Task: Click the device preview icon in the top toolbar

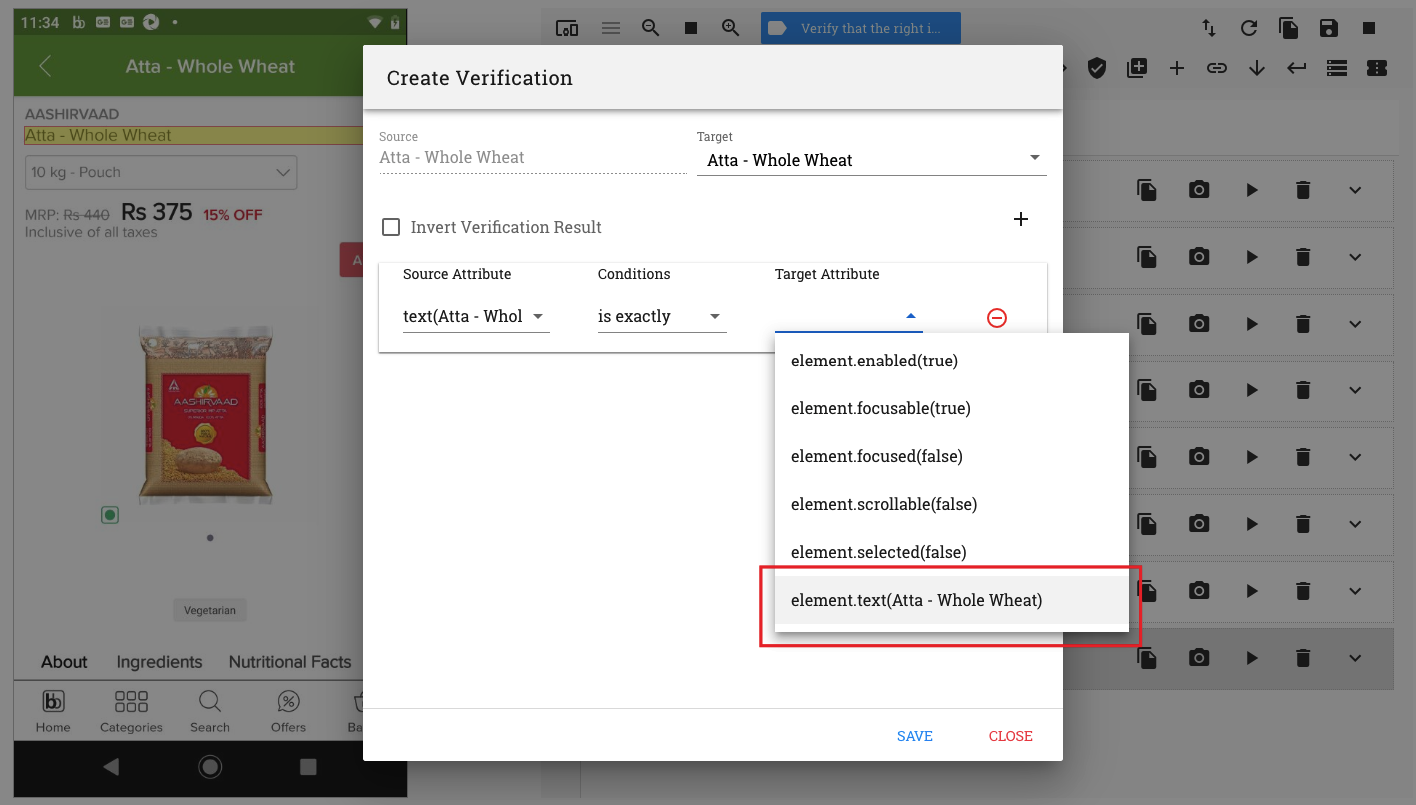Action: (567, 28)
